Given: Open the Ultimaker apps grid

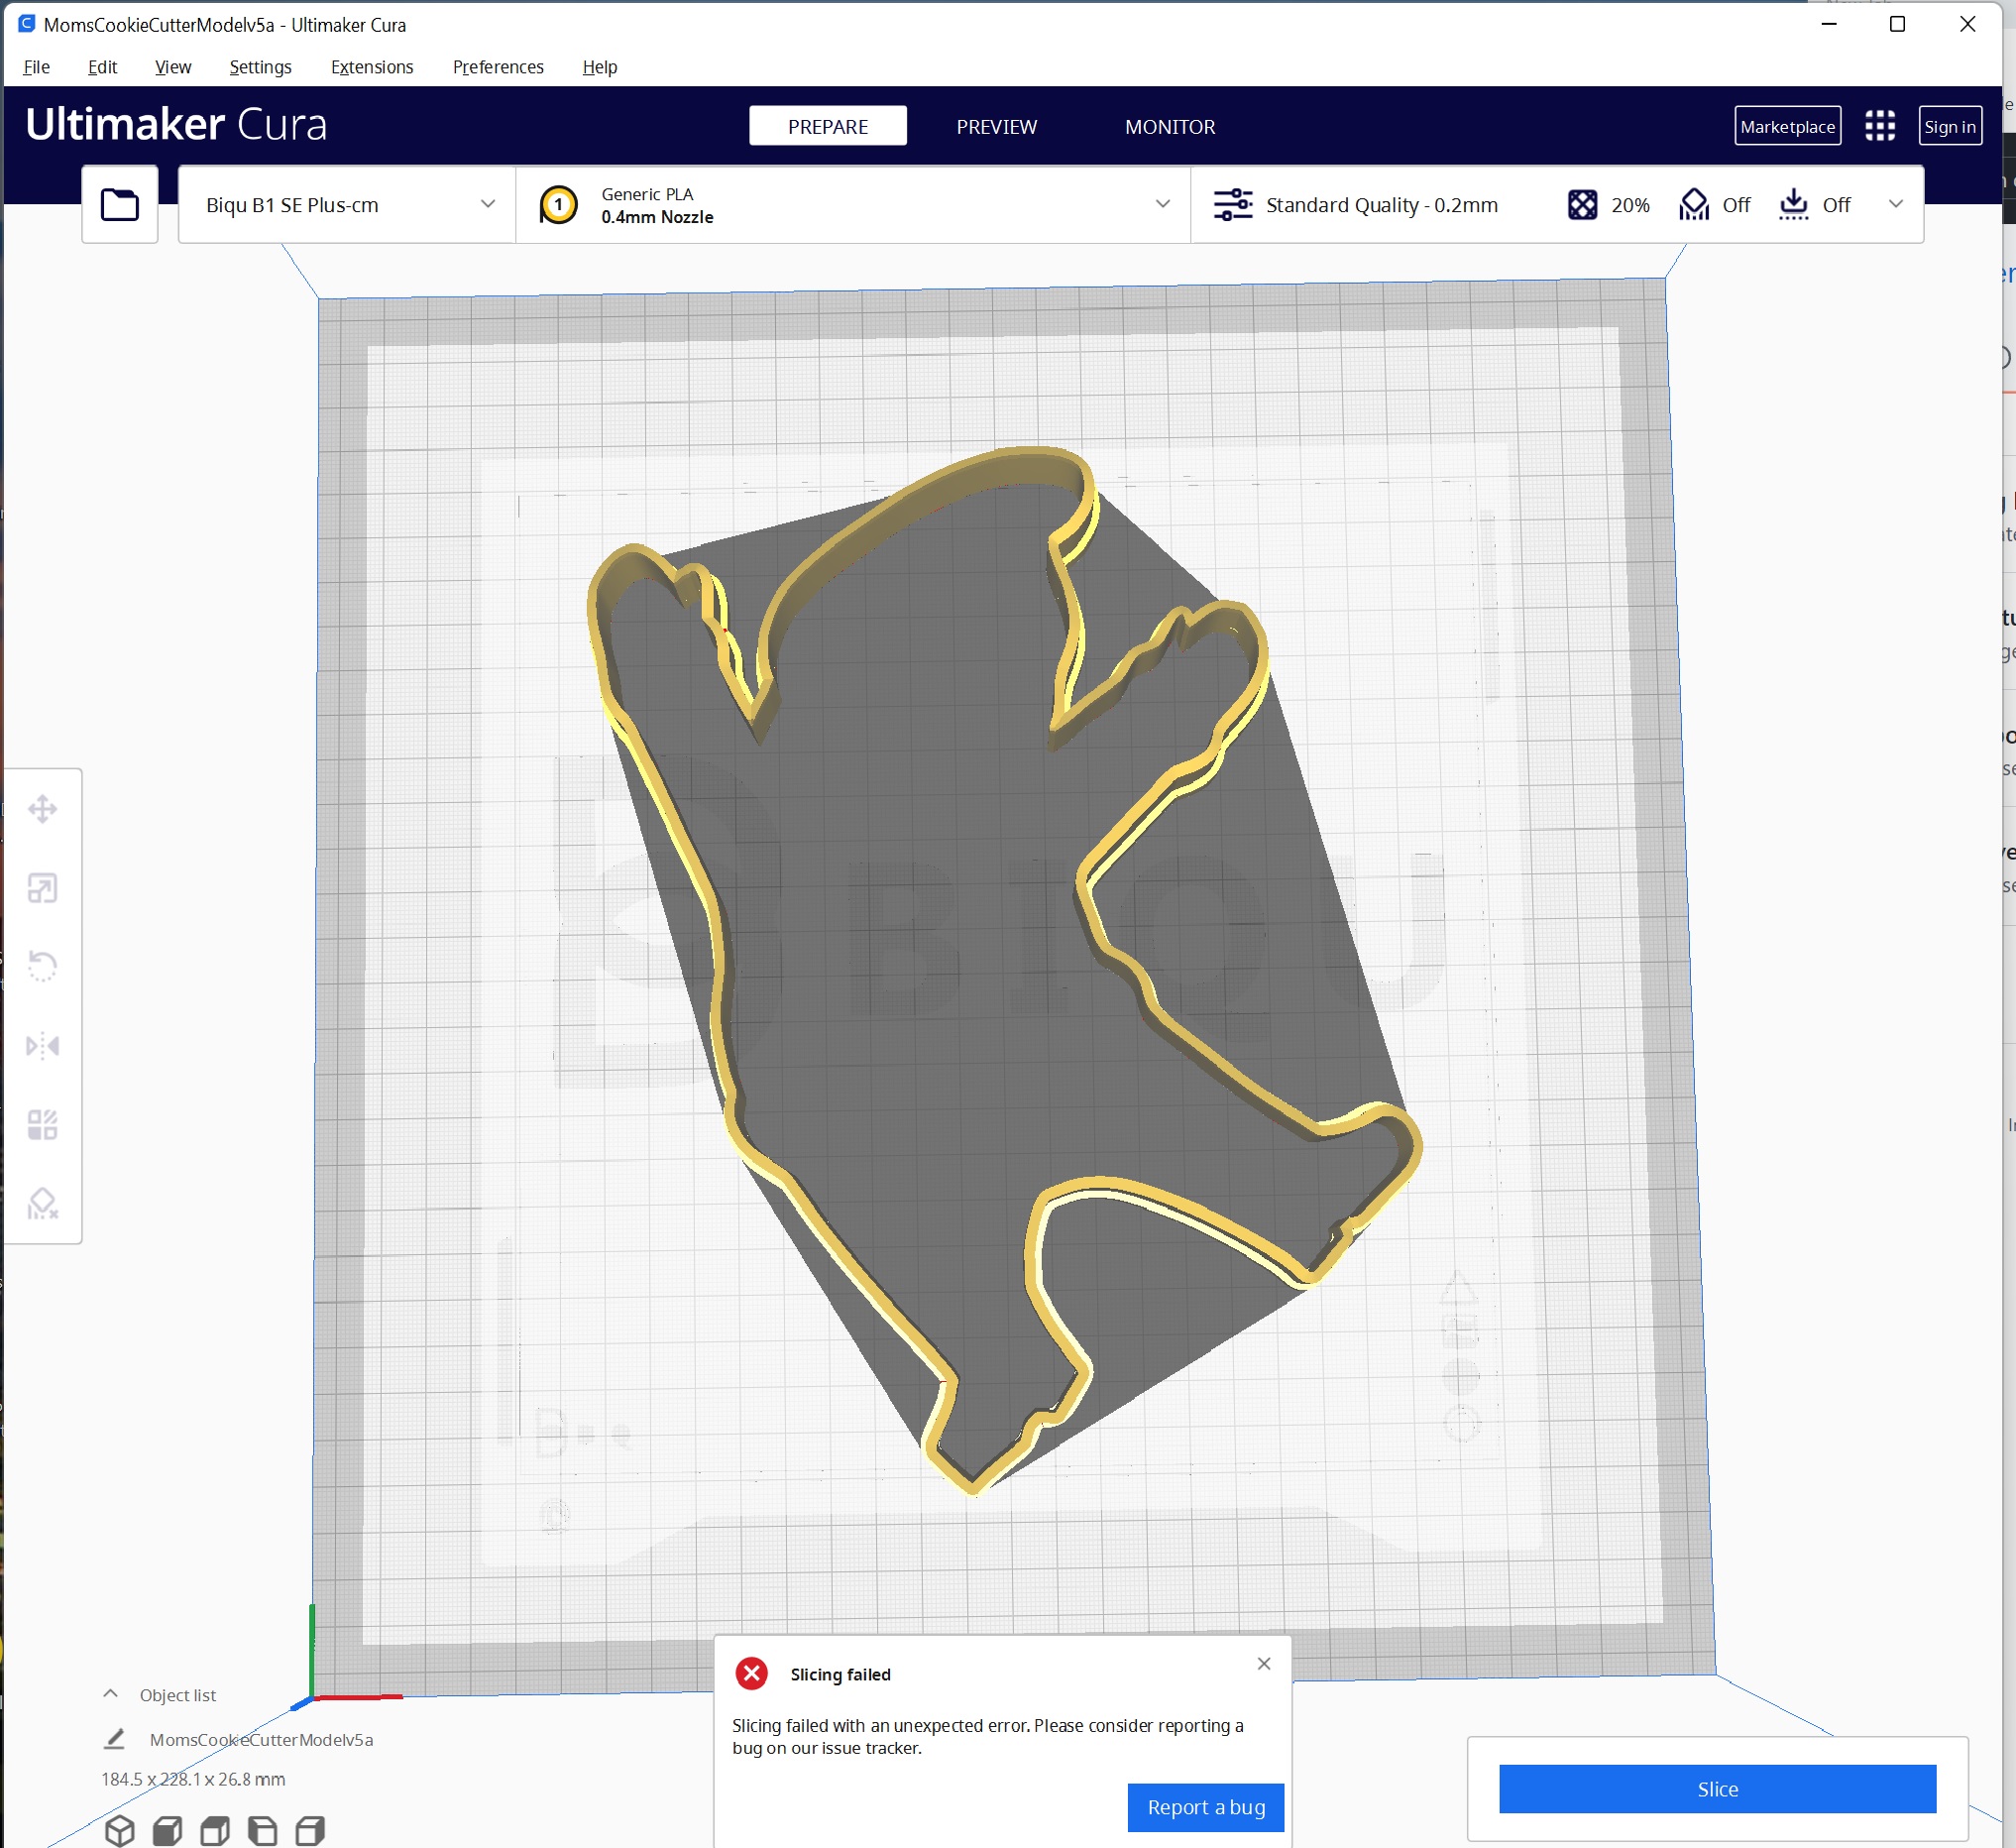Looking at the screenshot, I should [1880, 126].
